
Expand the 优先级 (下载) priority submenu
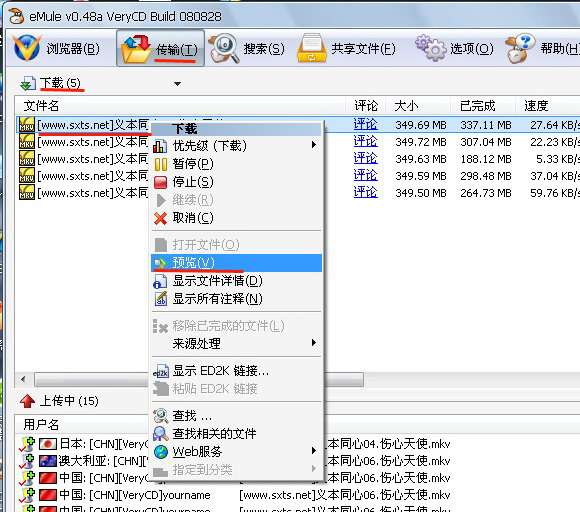tap(236, 145)
